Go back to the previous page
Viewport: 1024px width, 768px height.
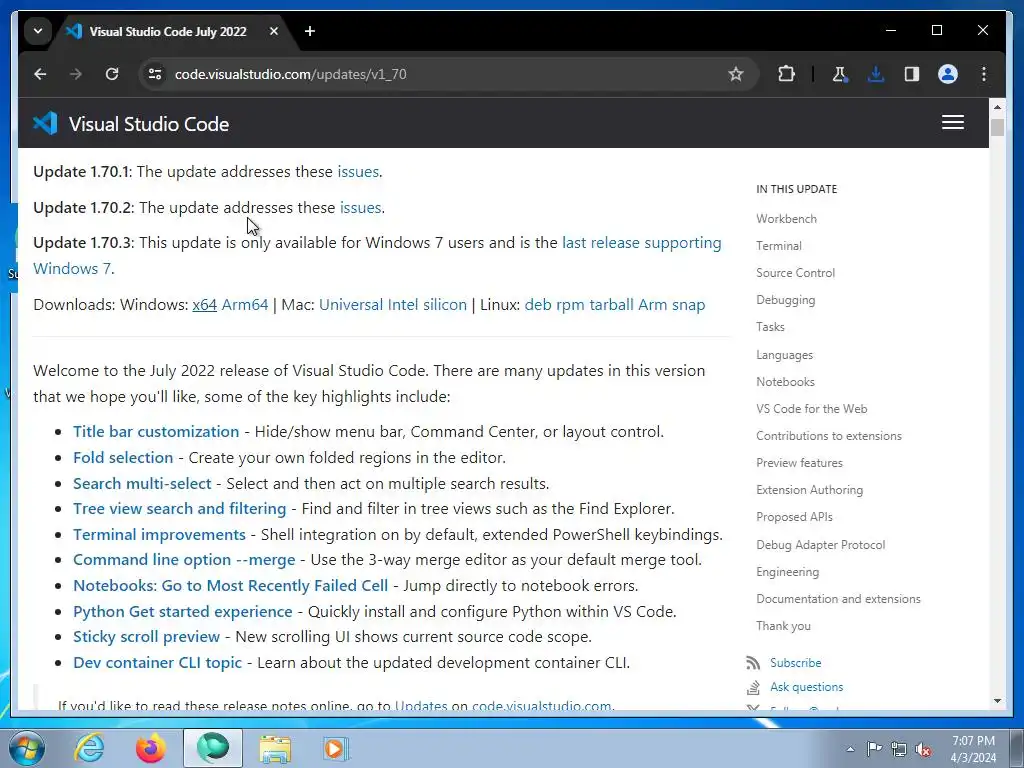(x=40, y=74)
